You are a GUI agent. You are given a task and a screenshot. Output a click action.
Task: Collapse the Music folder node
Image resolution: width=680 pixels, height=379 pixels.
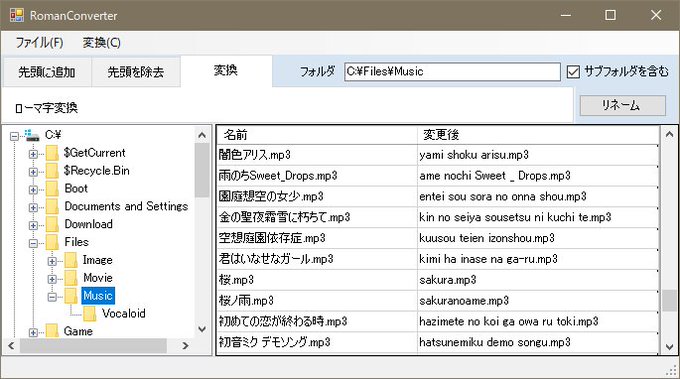pos(52,297)
